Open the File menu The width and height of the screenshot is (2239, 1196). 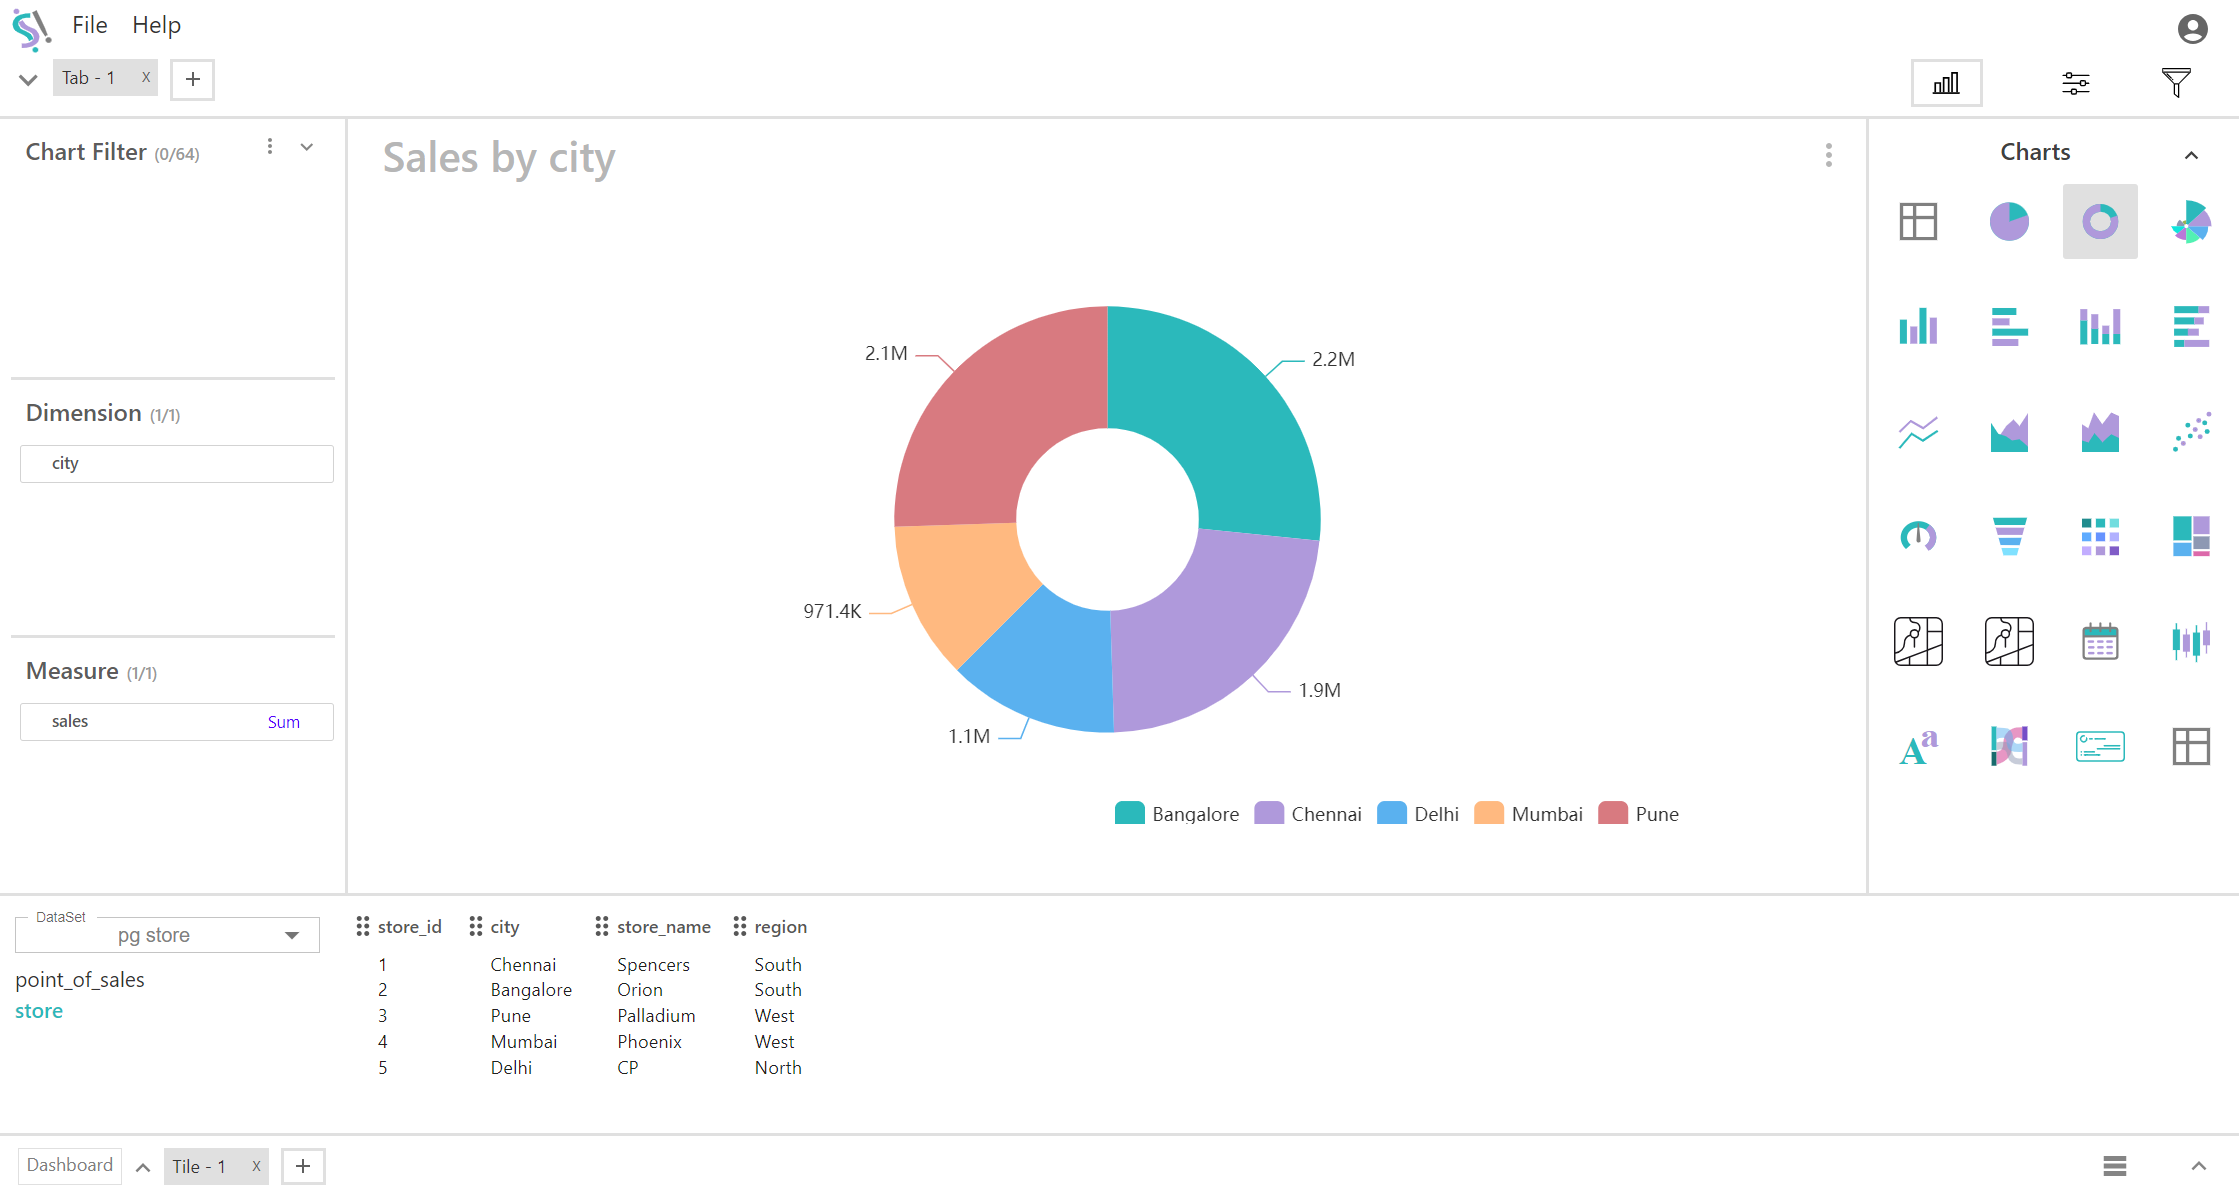tap(89, 25)
